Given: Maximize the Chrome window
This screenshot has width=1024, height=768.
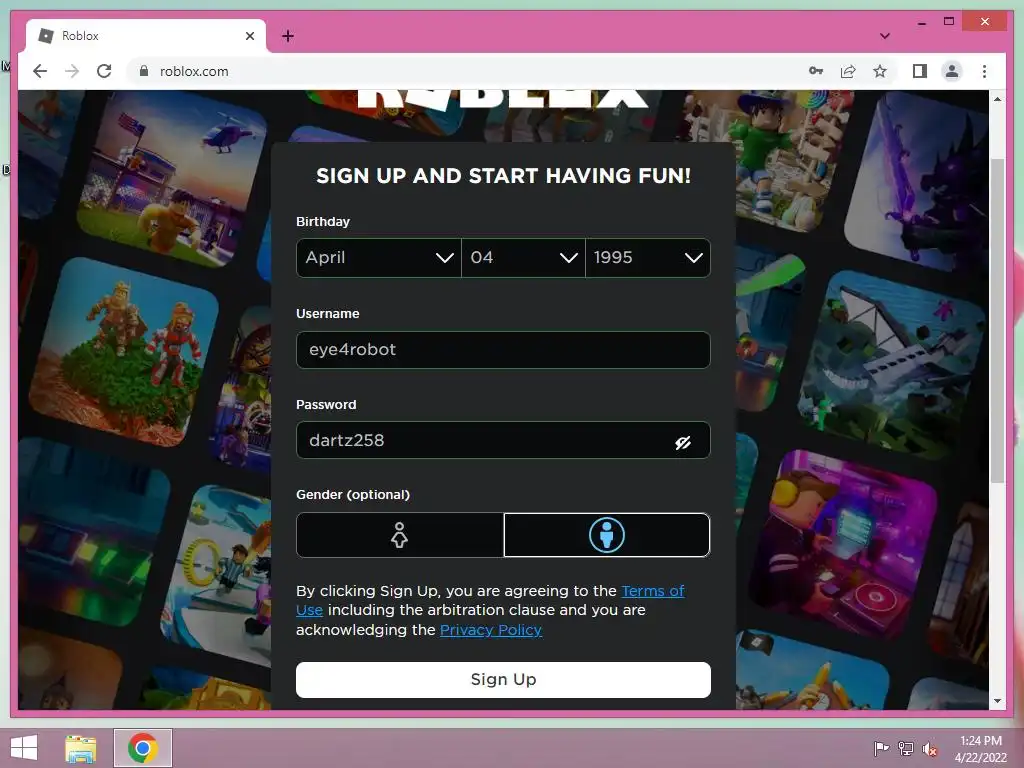Looking at the screenshot, I should pos(949,22).
